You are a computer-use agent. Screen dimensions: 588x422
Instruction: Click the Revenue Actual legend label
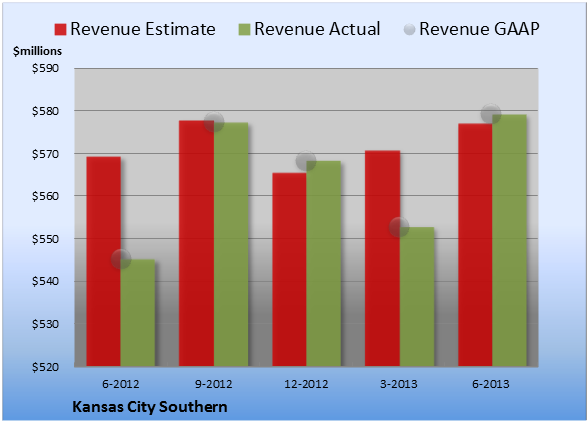317,29
